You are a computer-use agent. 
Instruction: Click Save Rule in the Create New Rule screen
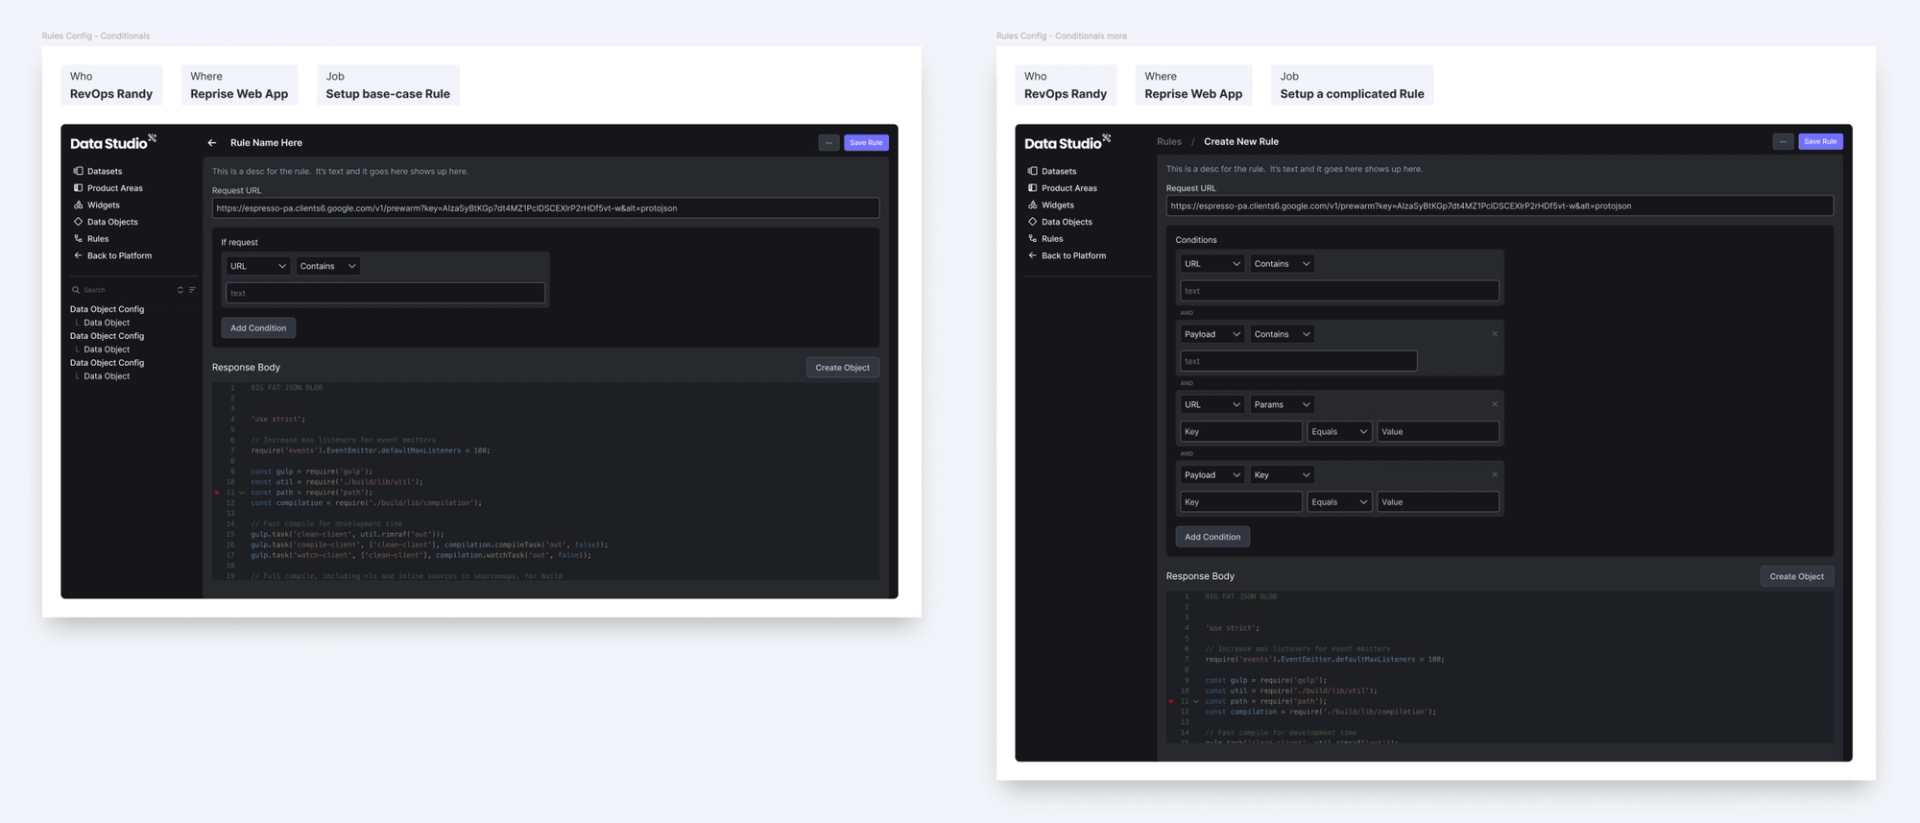pyautogui.click(x=1820, y=142)
